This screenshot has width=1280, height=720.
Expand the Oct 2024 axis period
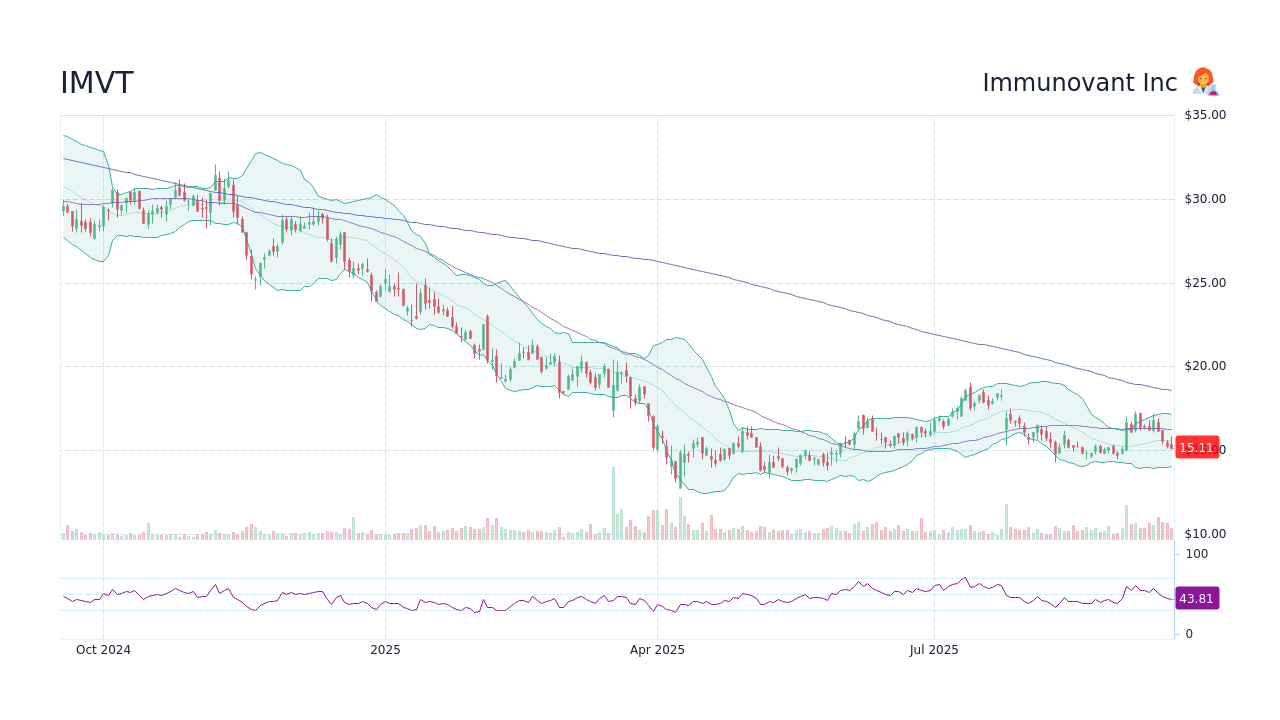(104, 650)
